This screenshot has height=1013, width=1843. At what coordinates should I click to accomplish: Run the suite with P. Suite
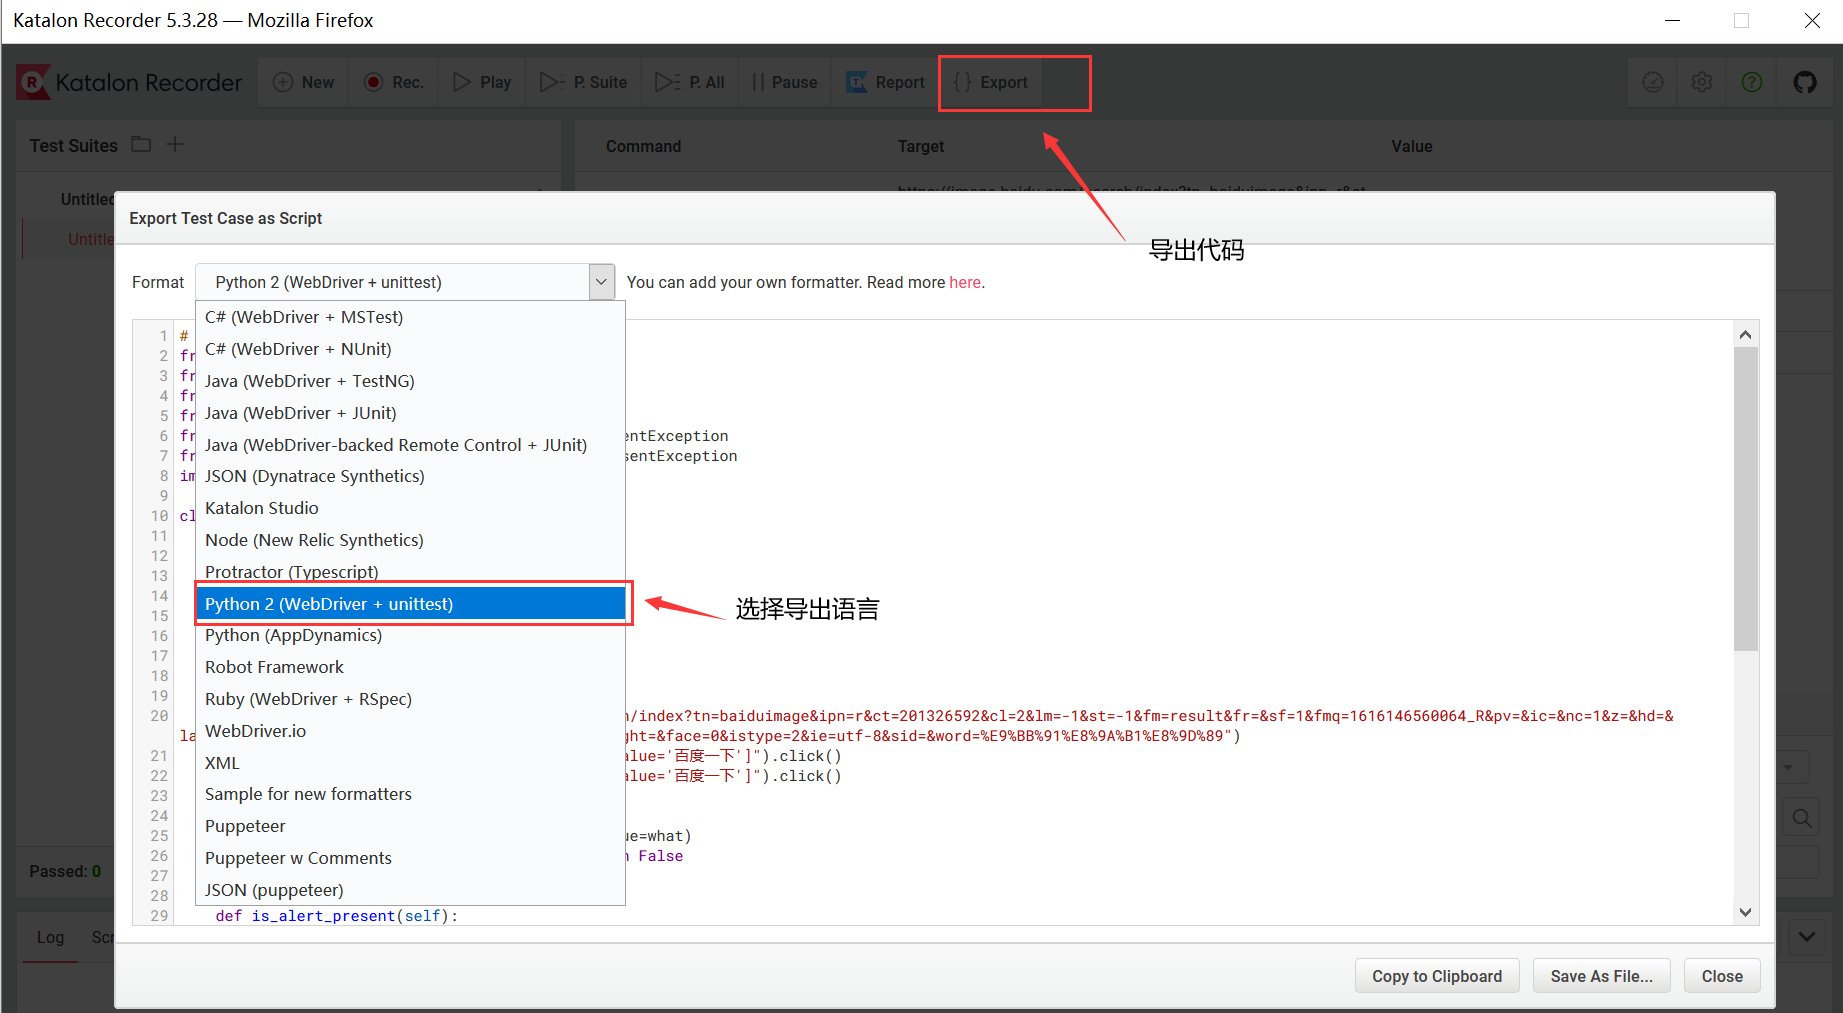point(584,82)
